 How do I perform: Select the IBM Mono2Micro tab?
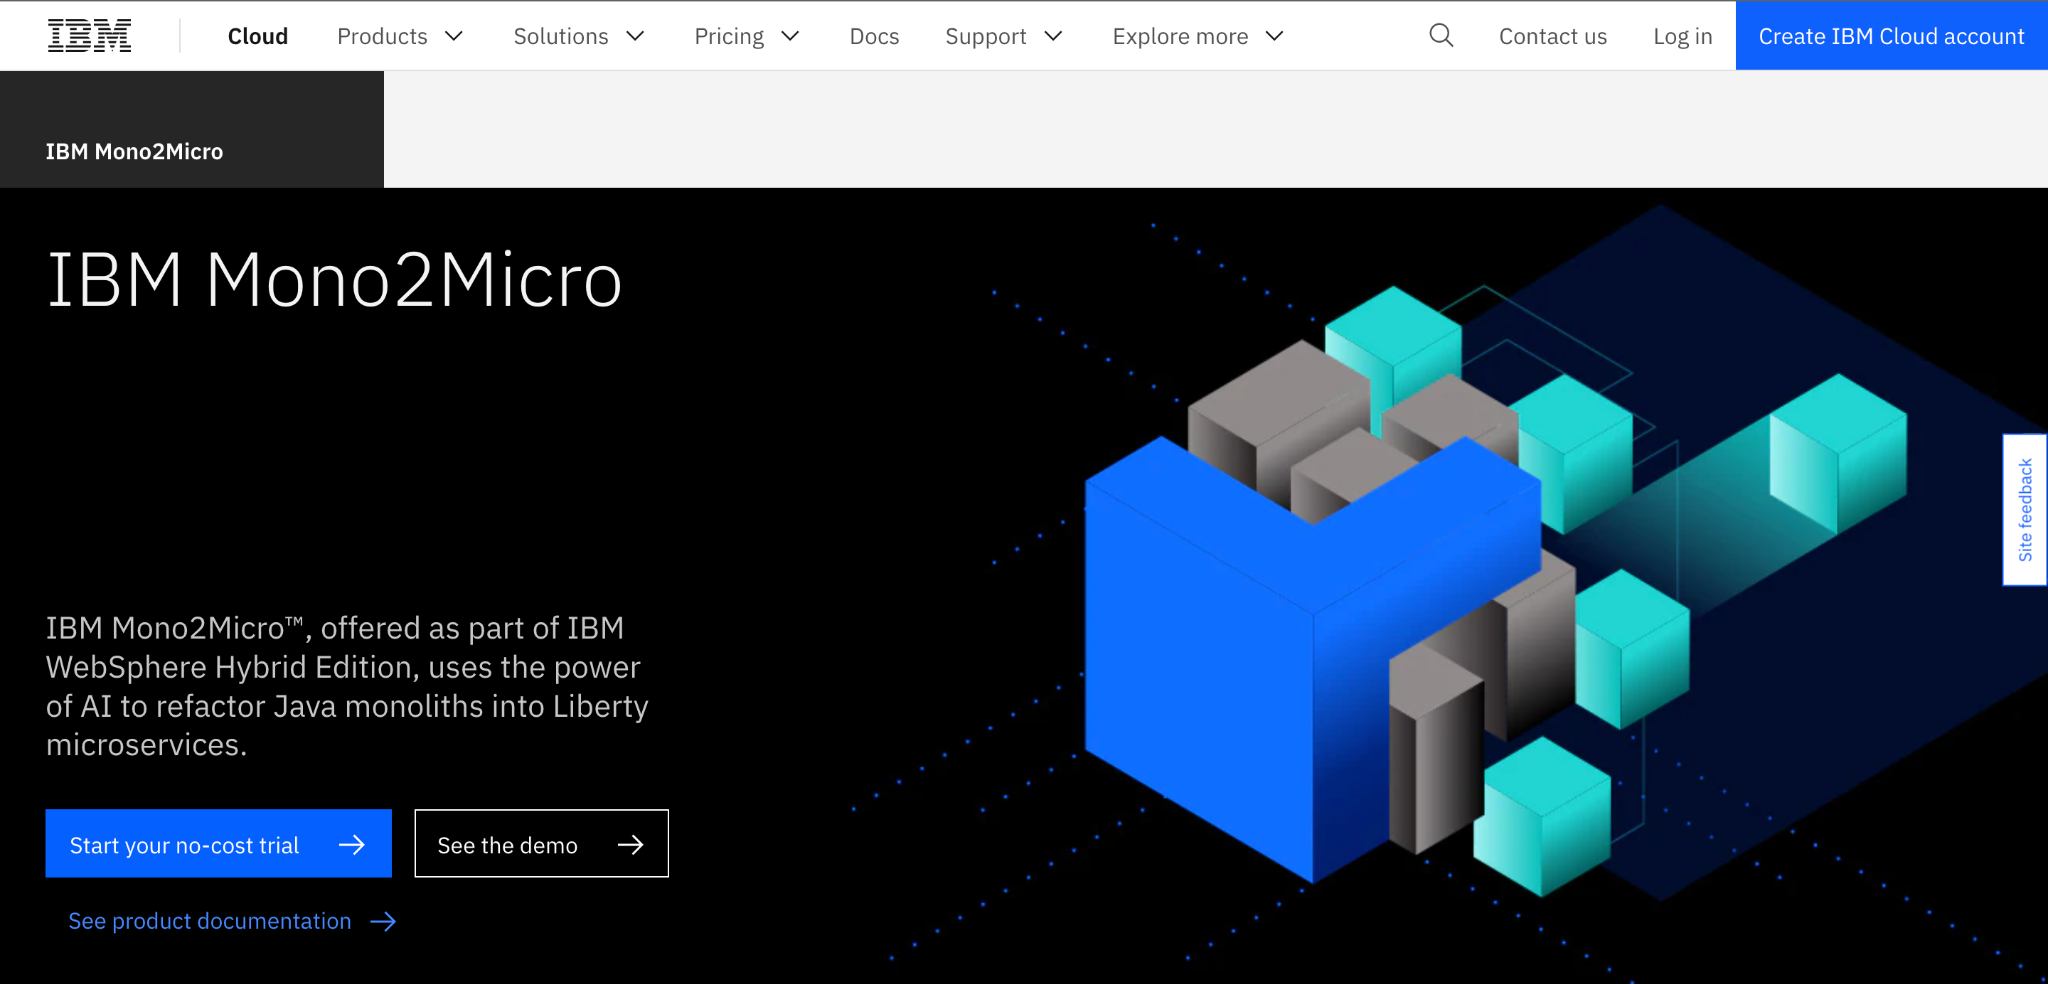click(x=135, y=151)
